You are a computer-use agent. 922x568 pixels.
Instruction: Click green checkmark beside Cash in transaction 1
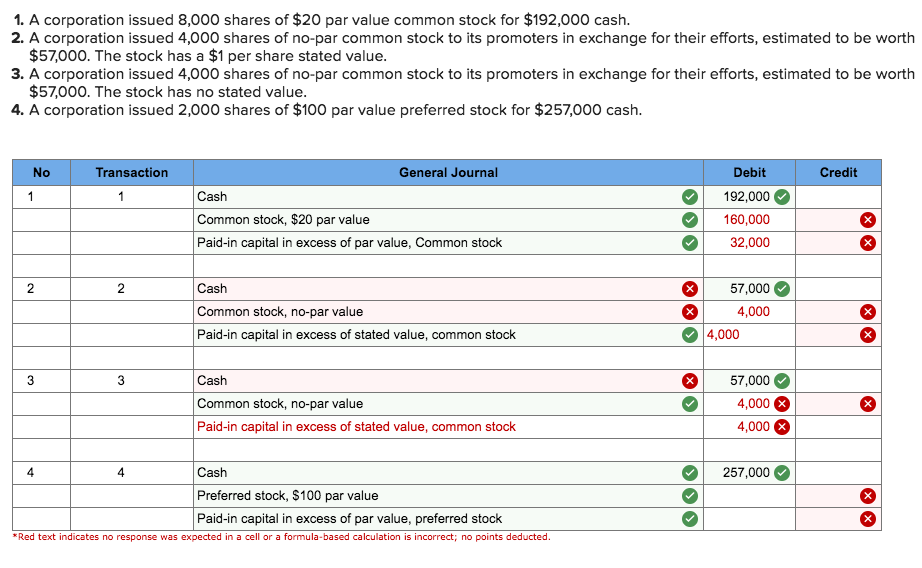[x=690, y=197]
